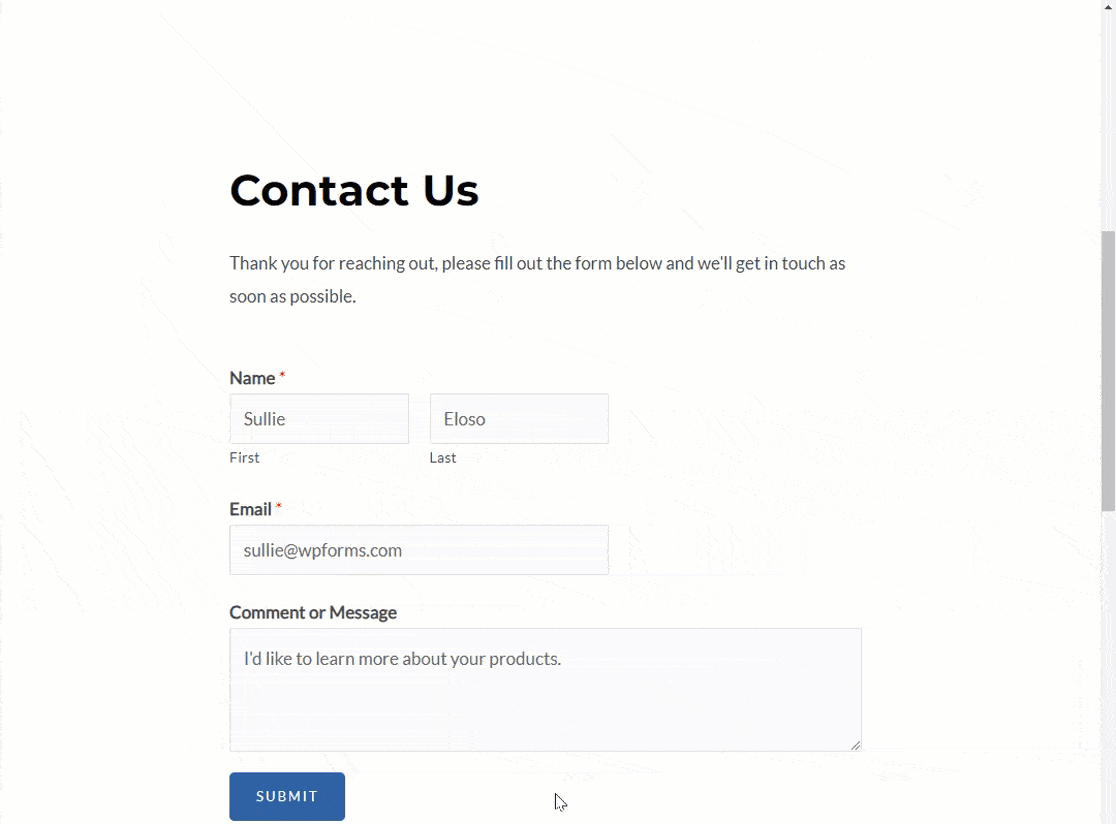This screenshot has height=824, width=1116.
Task: Click the "Comment or Message" label
Action: (x=313, y=612)
